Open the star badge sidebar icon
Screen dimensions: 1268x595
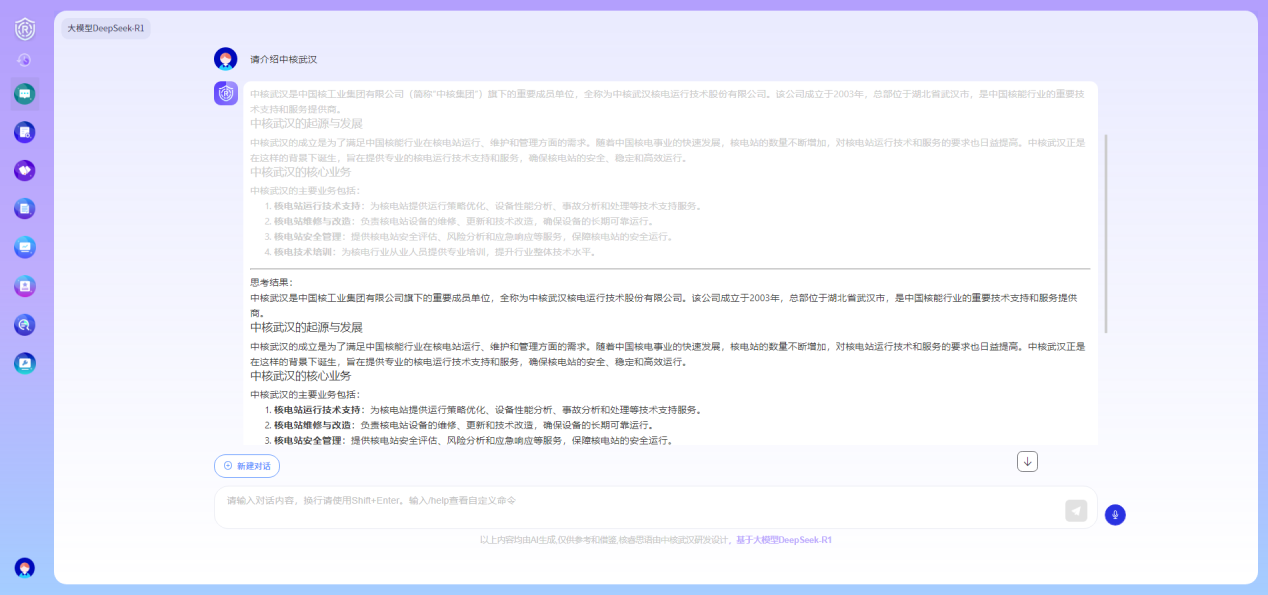click(x=25, y=286)
